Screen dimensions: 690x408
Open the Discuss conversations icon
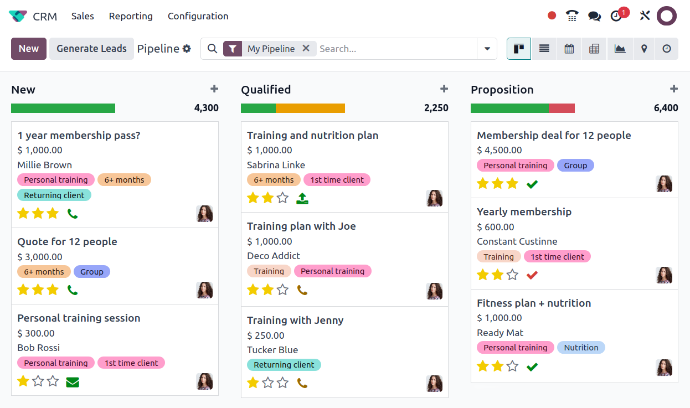click(594, 16)
